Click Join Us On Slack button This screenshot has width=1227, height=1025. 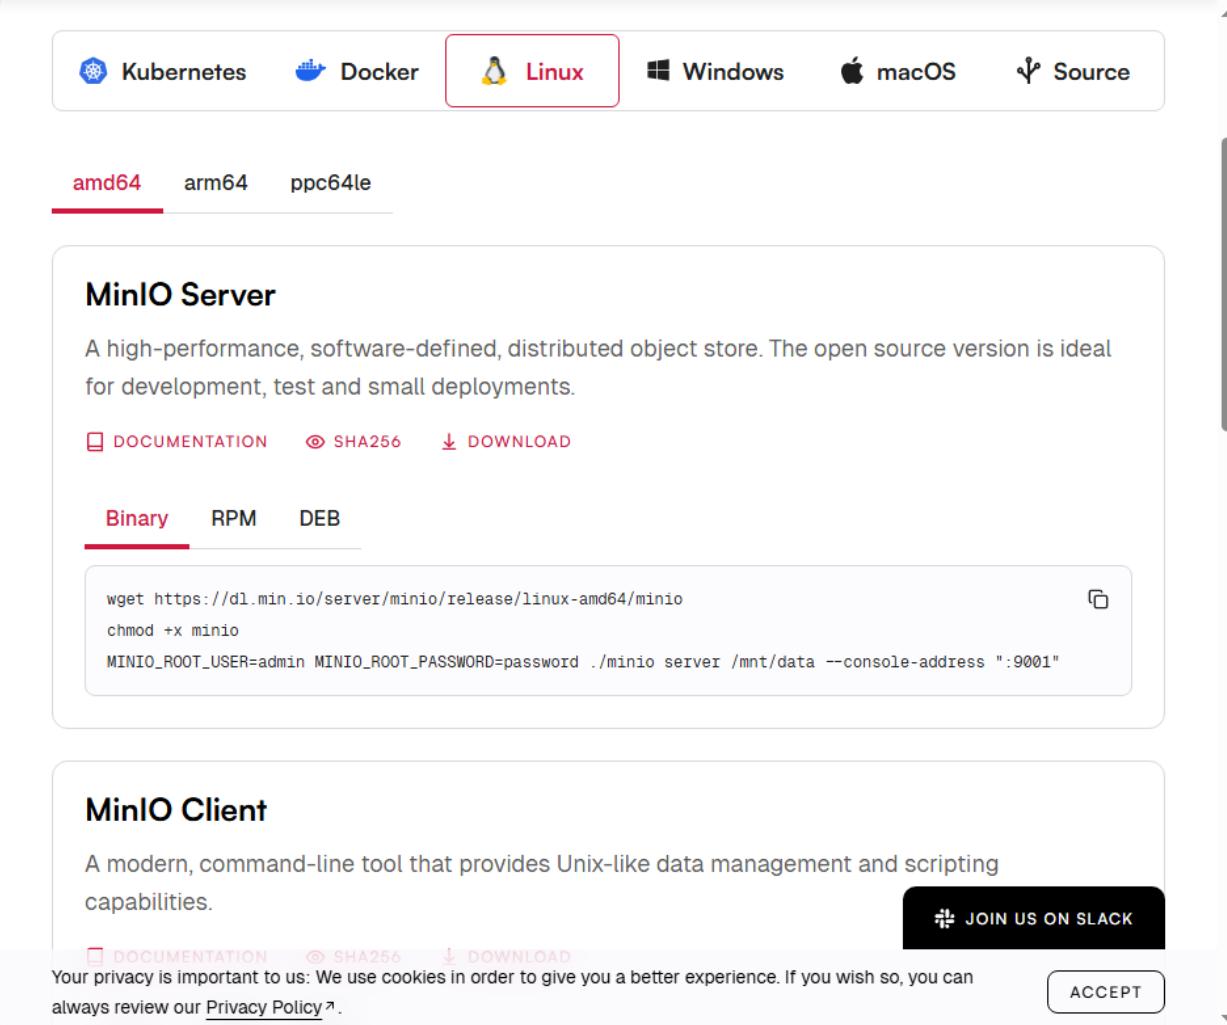click(1034, 918)
